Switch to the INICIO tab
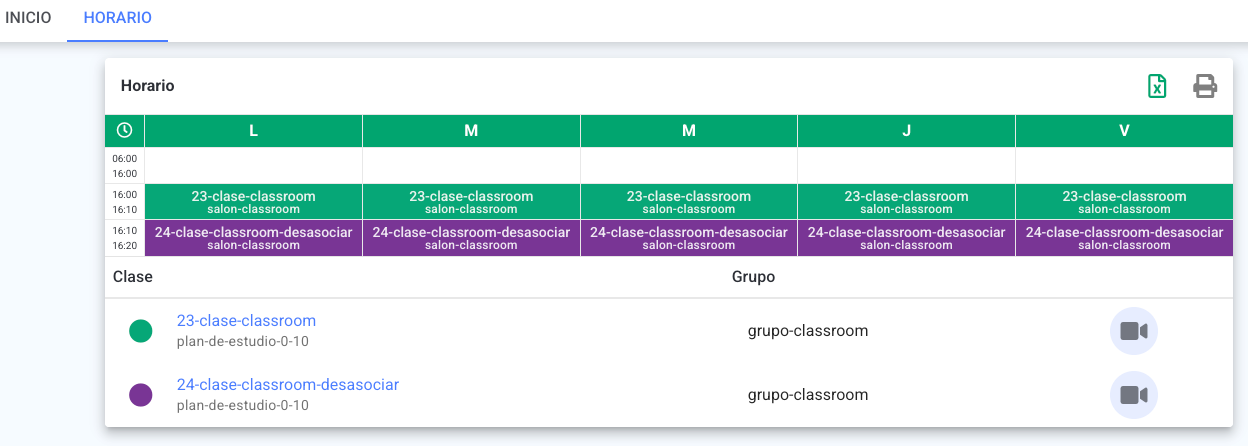Screen dimensions: 1248x446 [28, 19]
